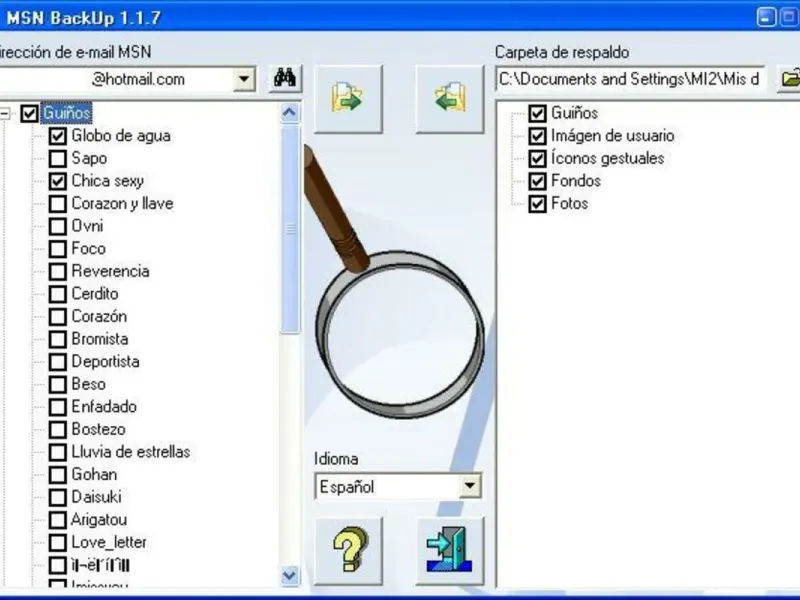Check the Bostezo checkbox
This screenshot has height=600, width=800.
coord(58,430)
